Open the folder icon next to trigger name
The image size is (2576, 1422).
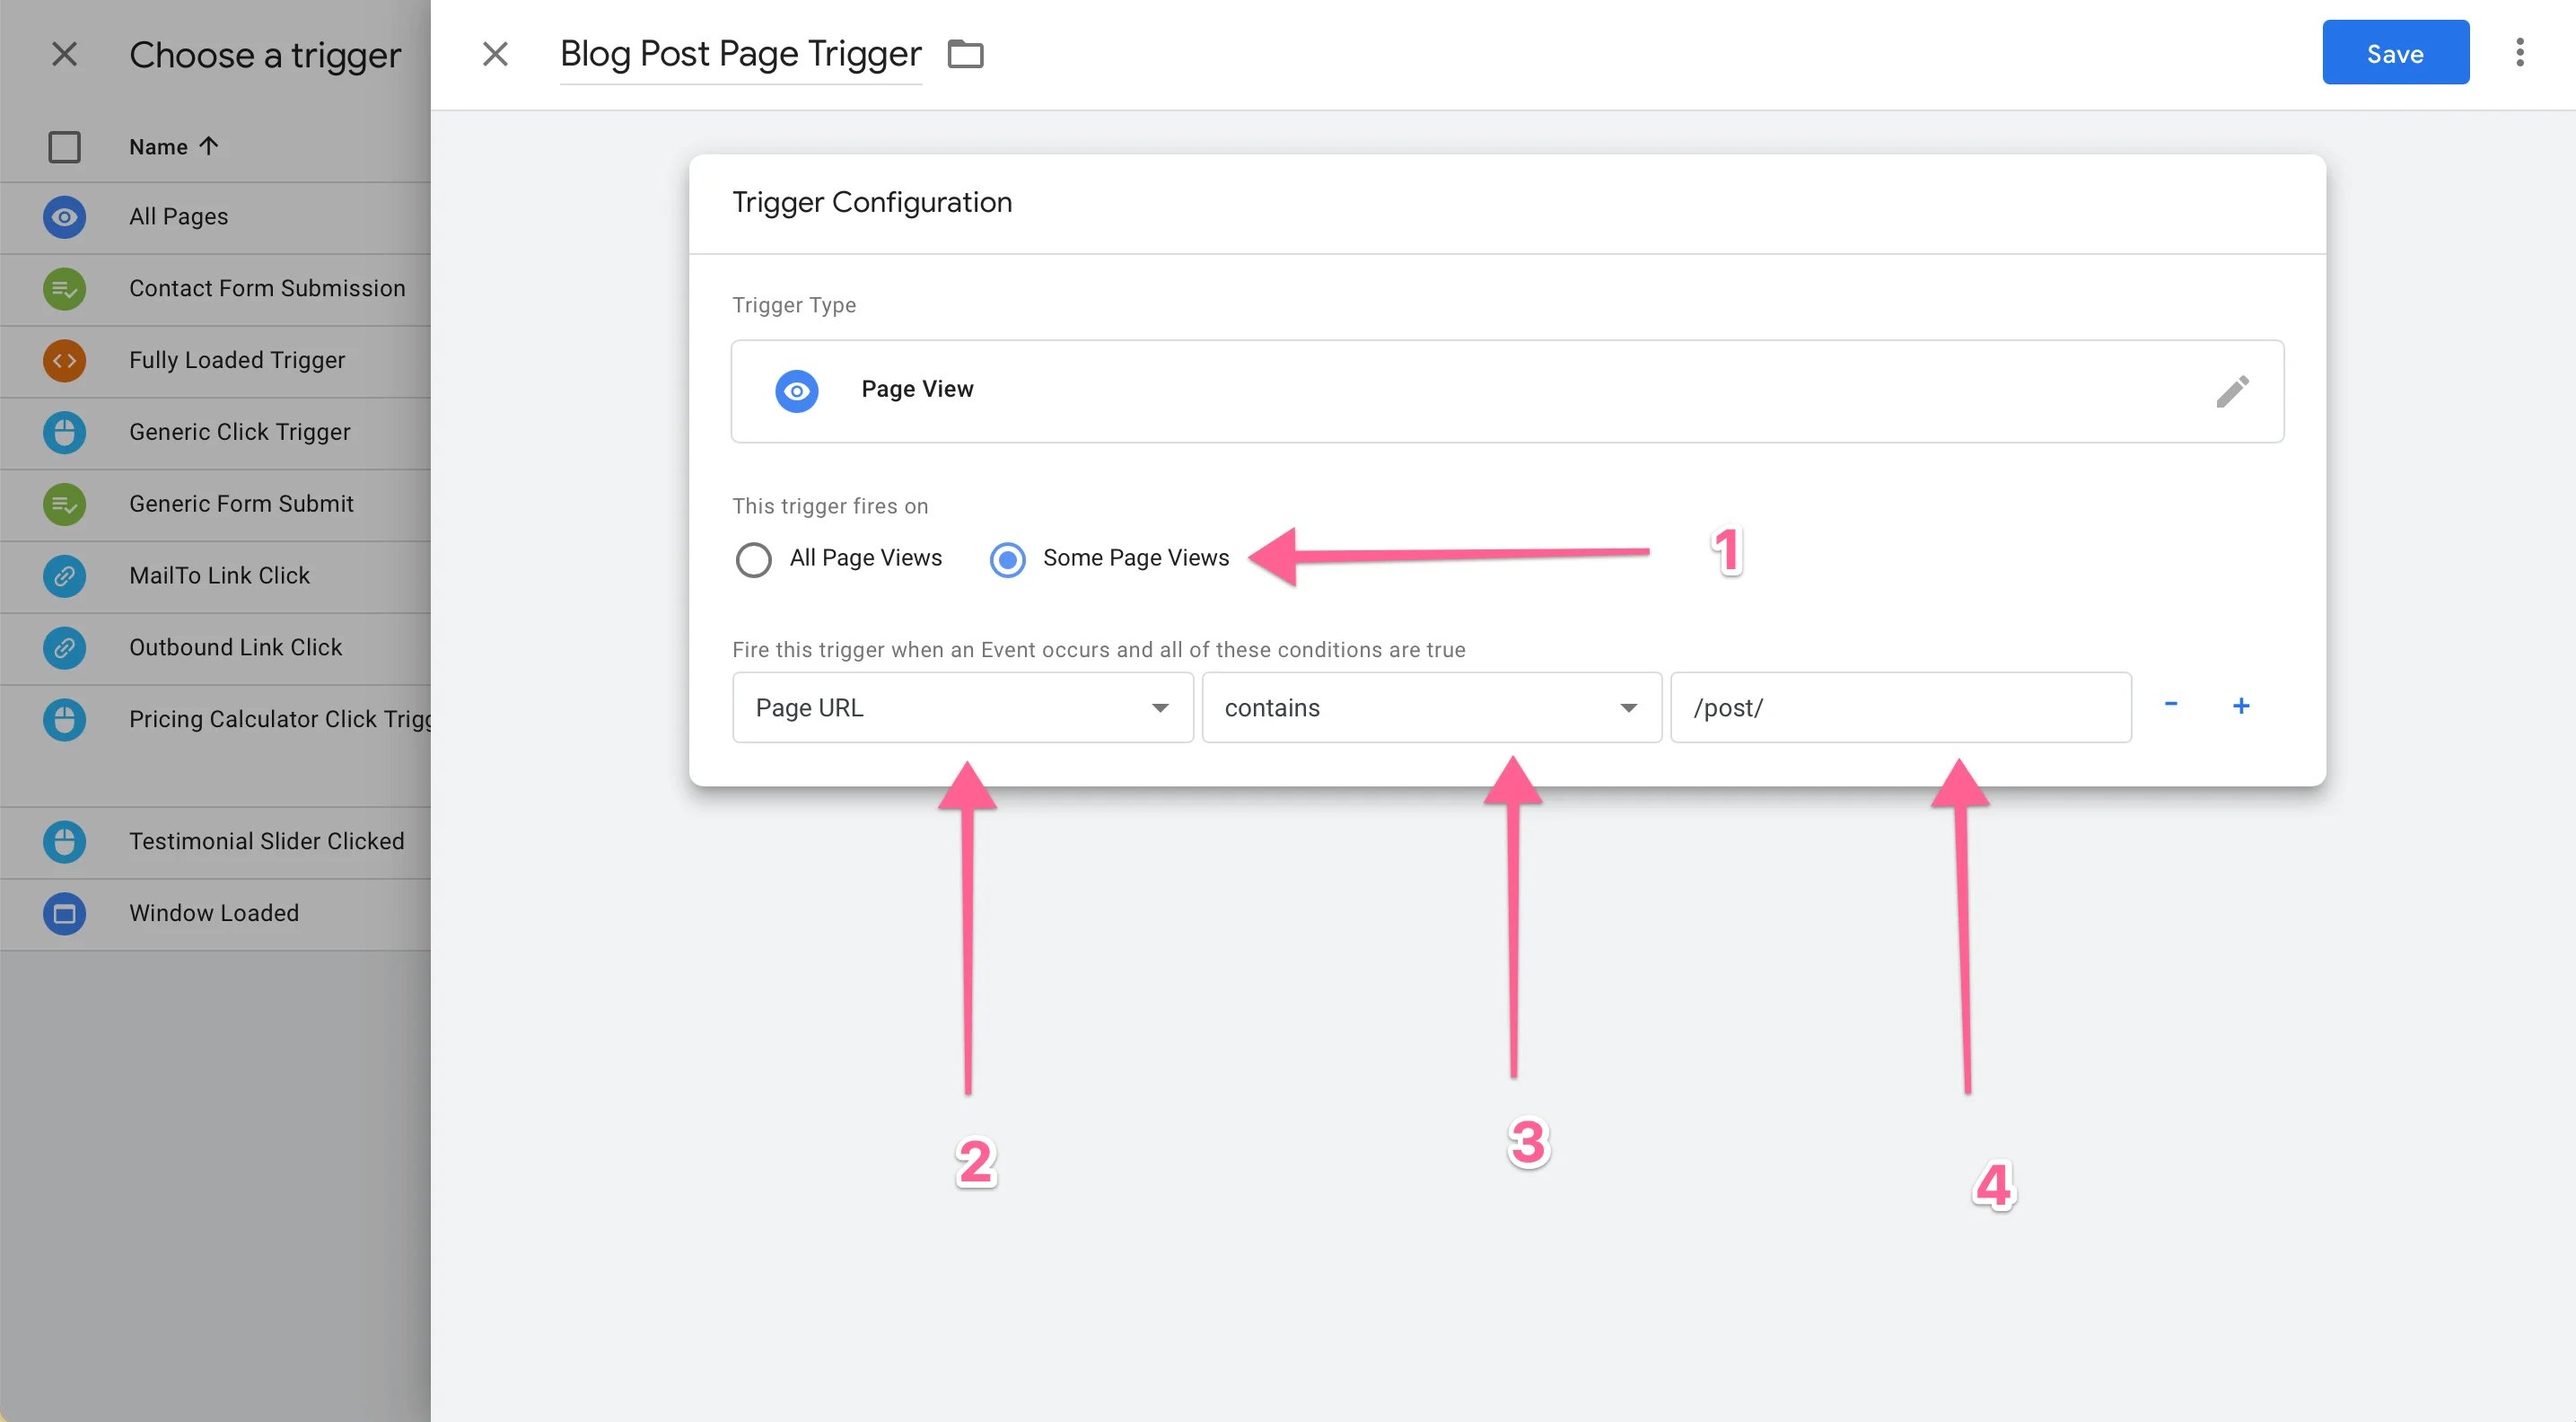coord(966,54)
